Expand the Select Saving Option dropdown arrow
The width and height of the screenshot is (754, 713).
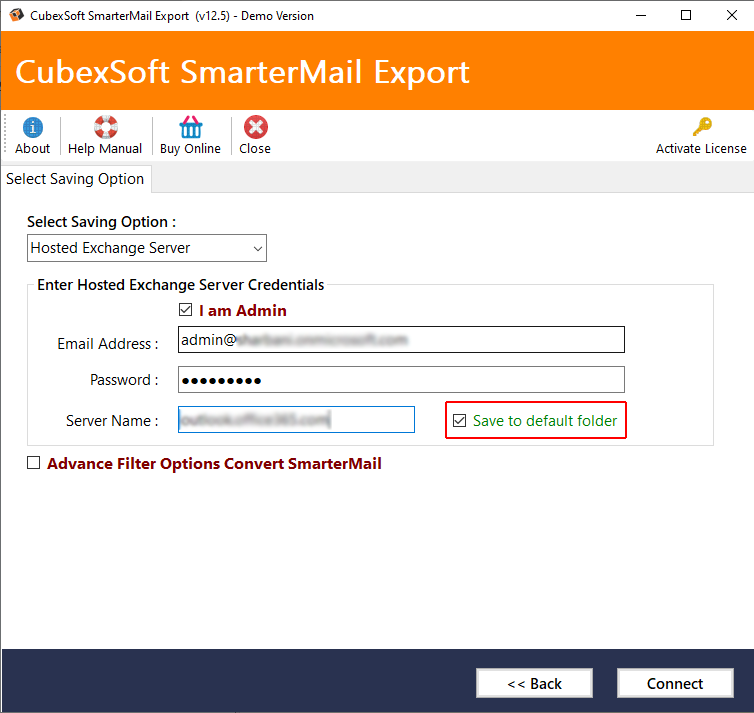[x=258, y=249]
